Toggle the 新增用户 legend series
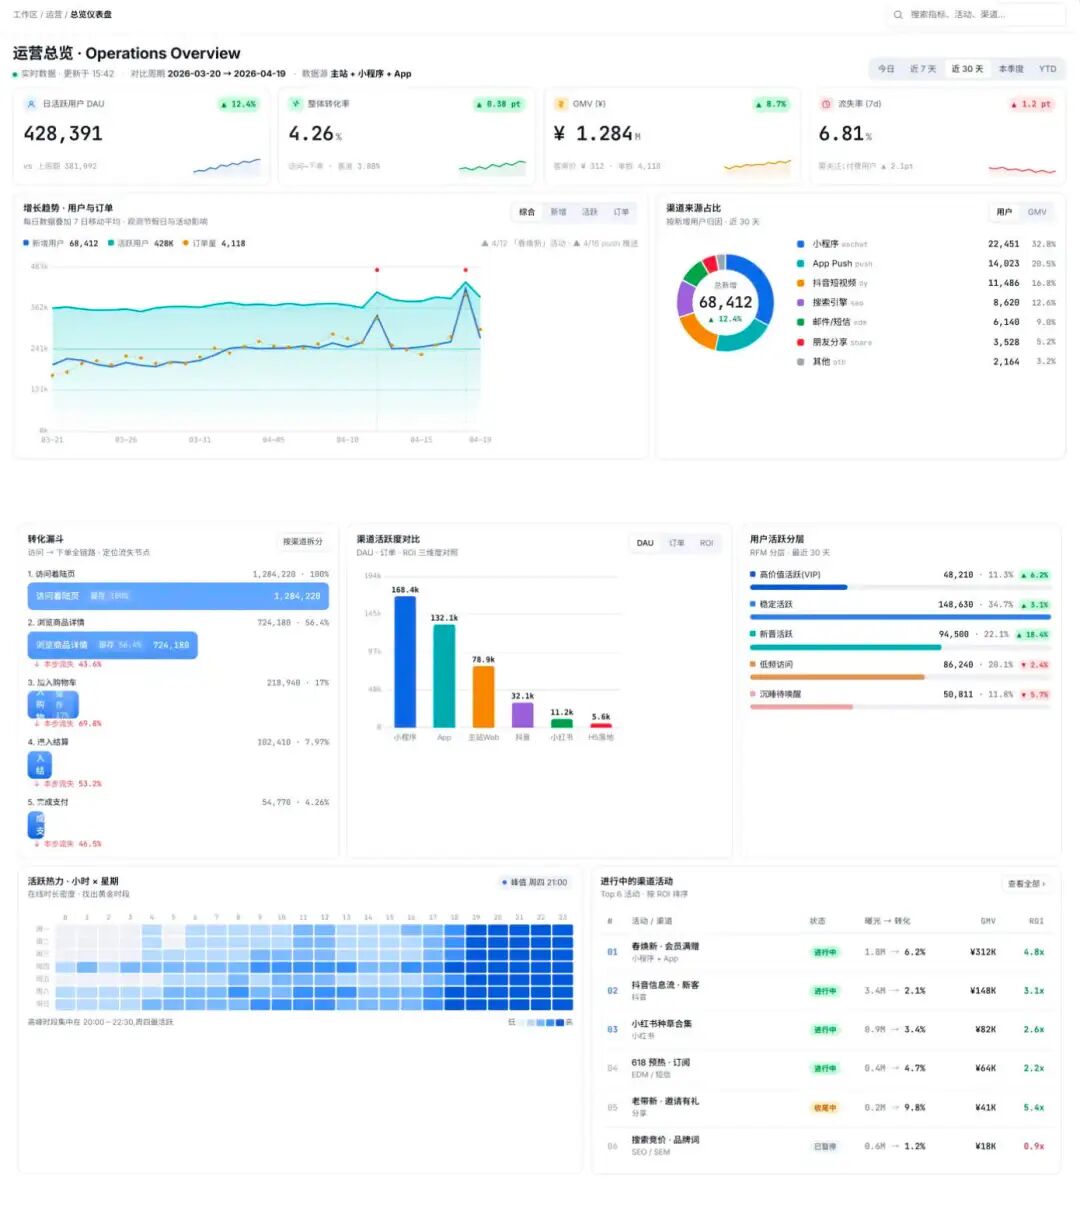 [61, 243]
